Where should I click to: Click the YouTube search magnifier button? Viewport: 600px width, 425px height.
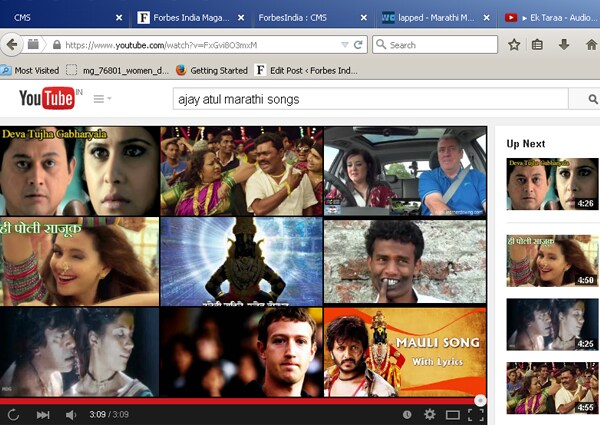(x=592, y=99)
